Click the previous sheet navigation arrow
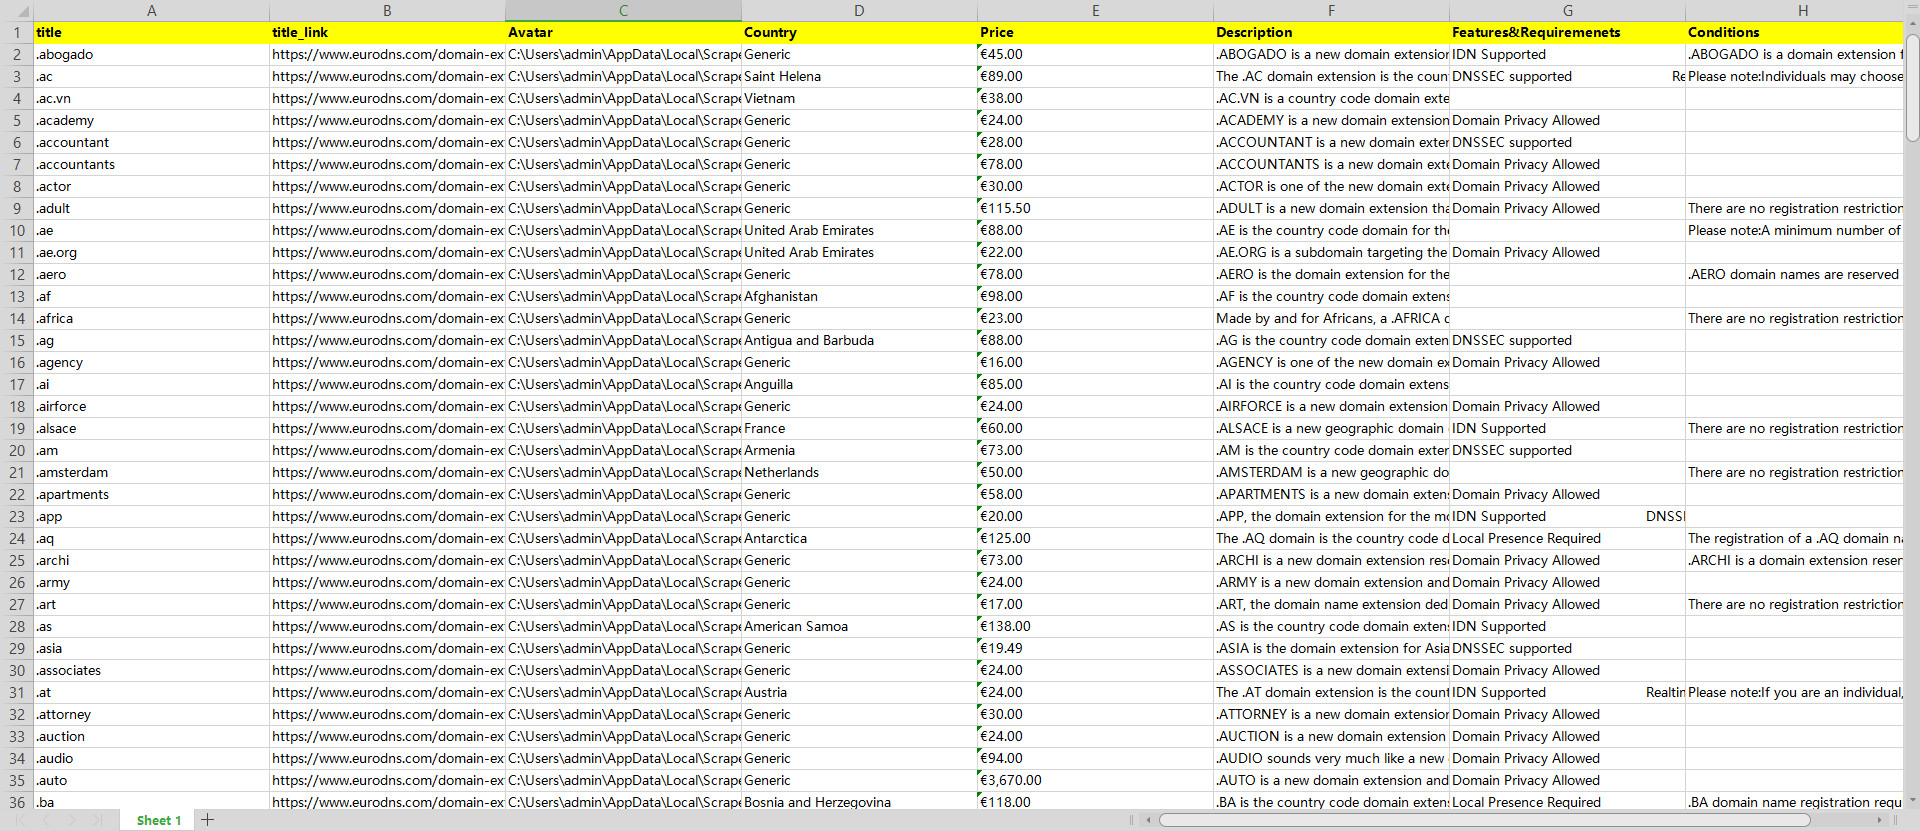1920x831 pixels. [x=46, y=820]
